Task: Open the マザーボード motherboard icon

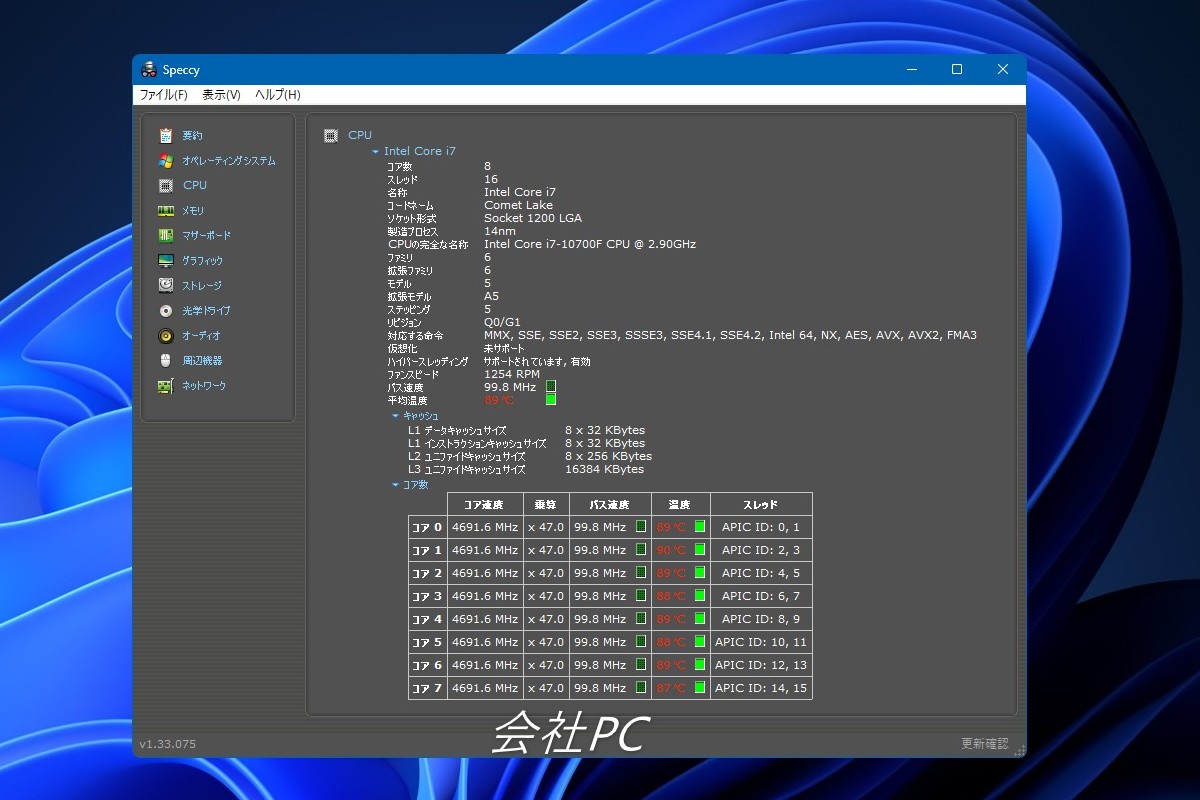Action: tap(166, 235)
